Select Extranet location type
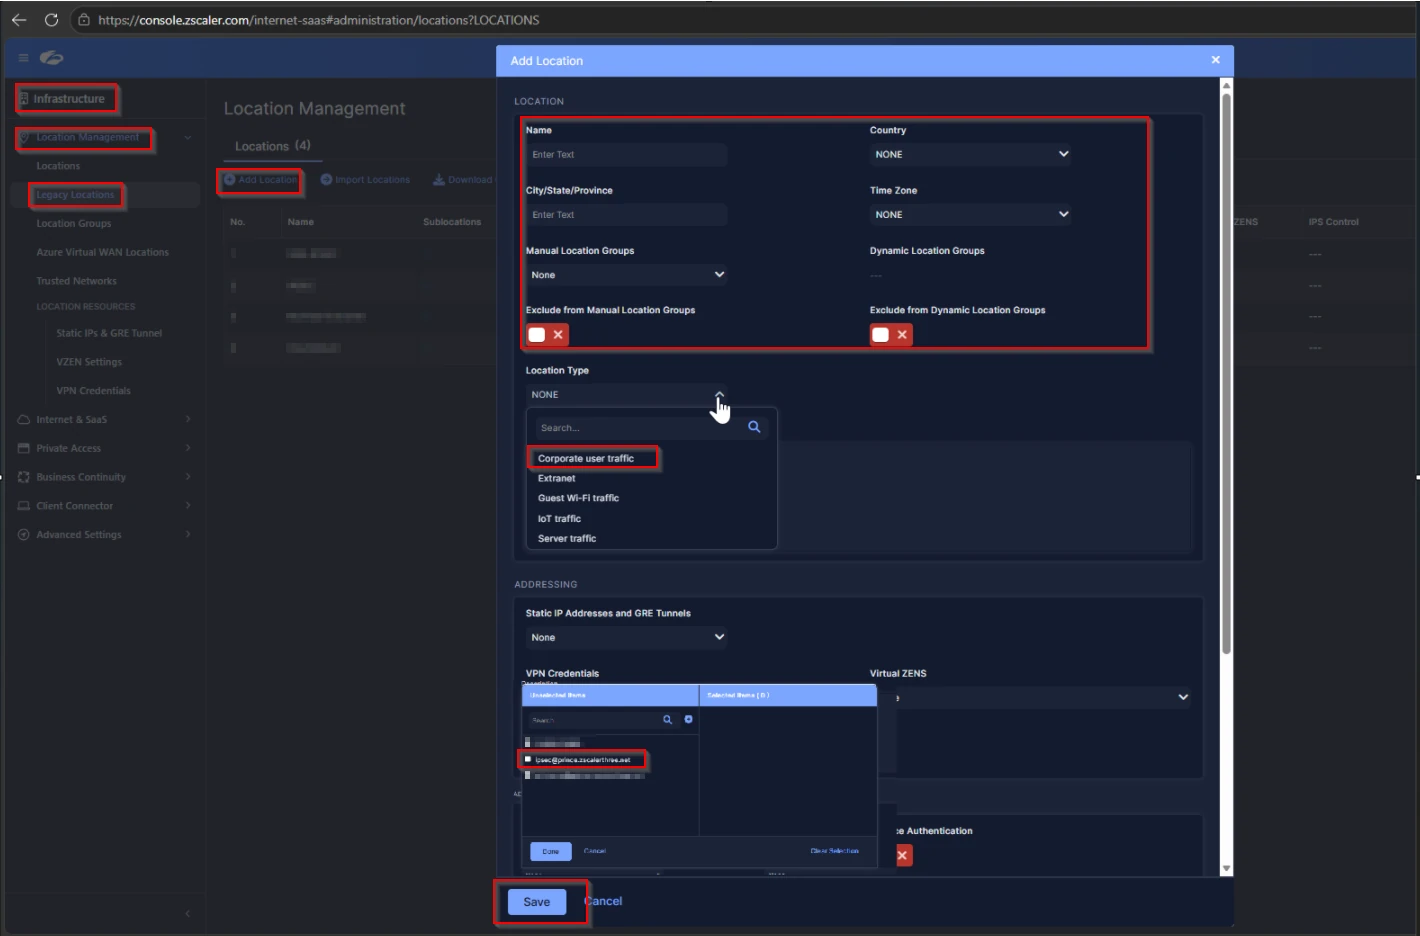1420x936 pixels. tap(557, 478)
